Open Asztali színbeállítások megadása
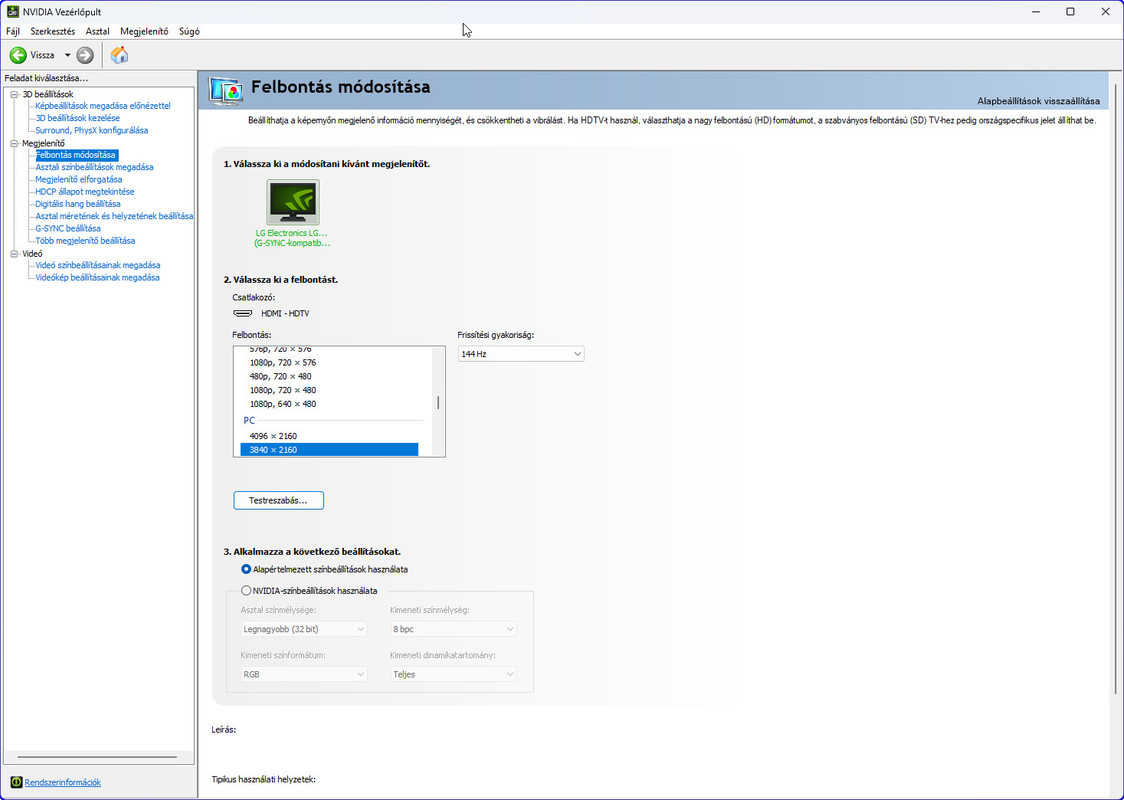 point(95,167)
